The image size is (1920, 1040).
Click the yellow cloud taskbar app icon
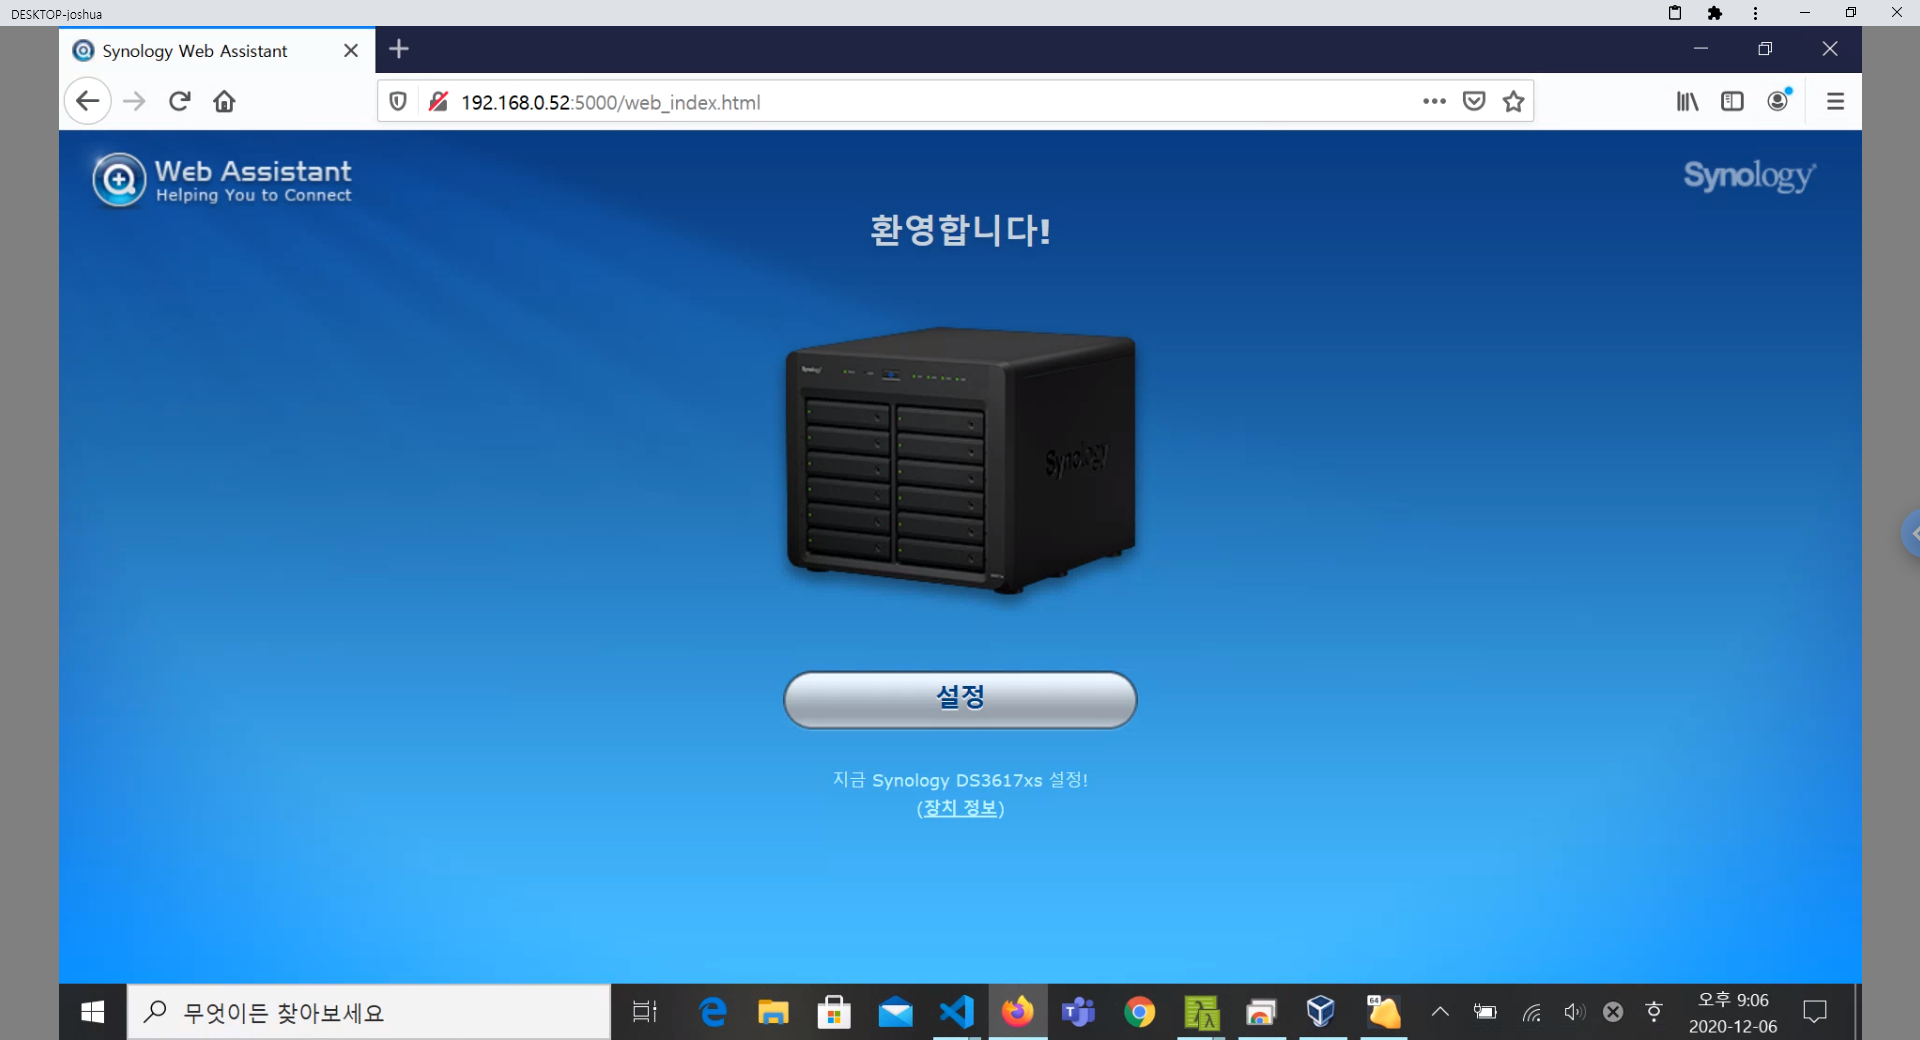1384,1012
